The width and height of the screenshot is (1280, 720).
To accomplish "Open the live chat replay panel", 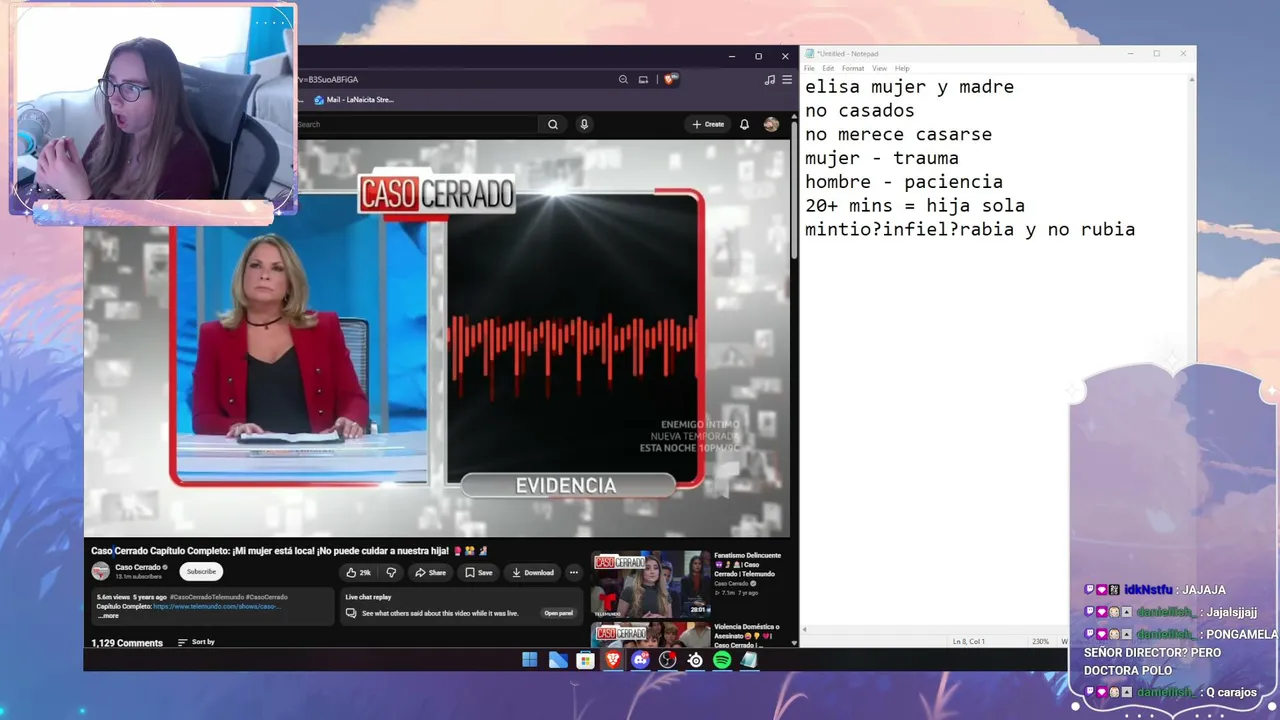I will coord(559,613).
